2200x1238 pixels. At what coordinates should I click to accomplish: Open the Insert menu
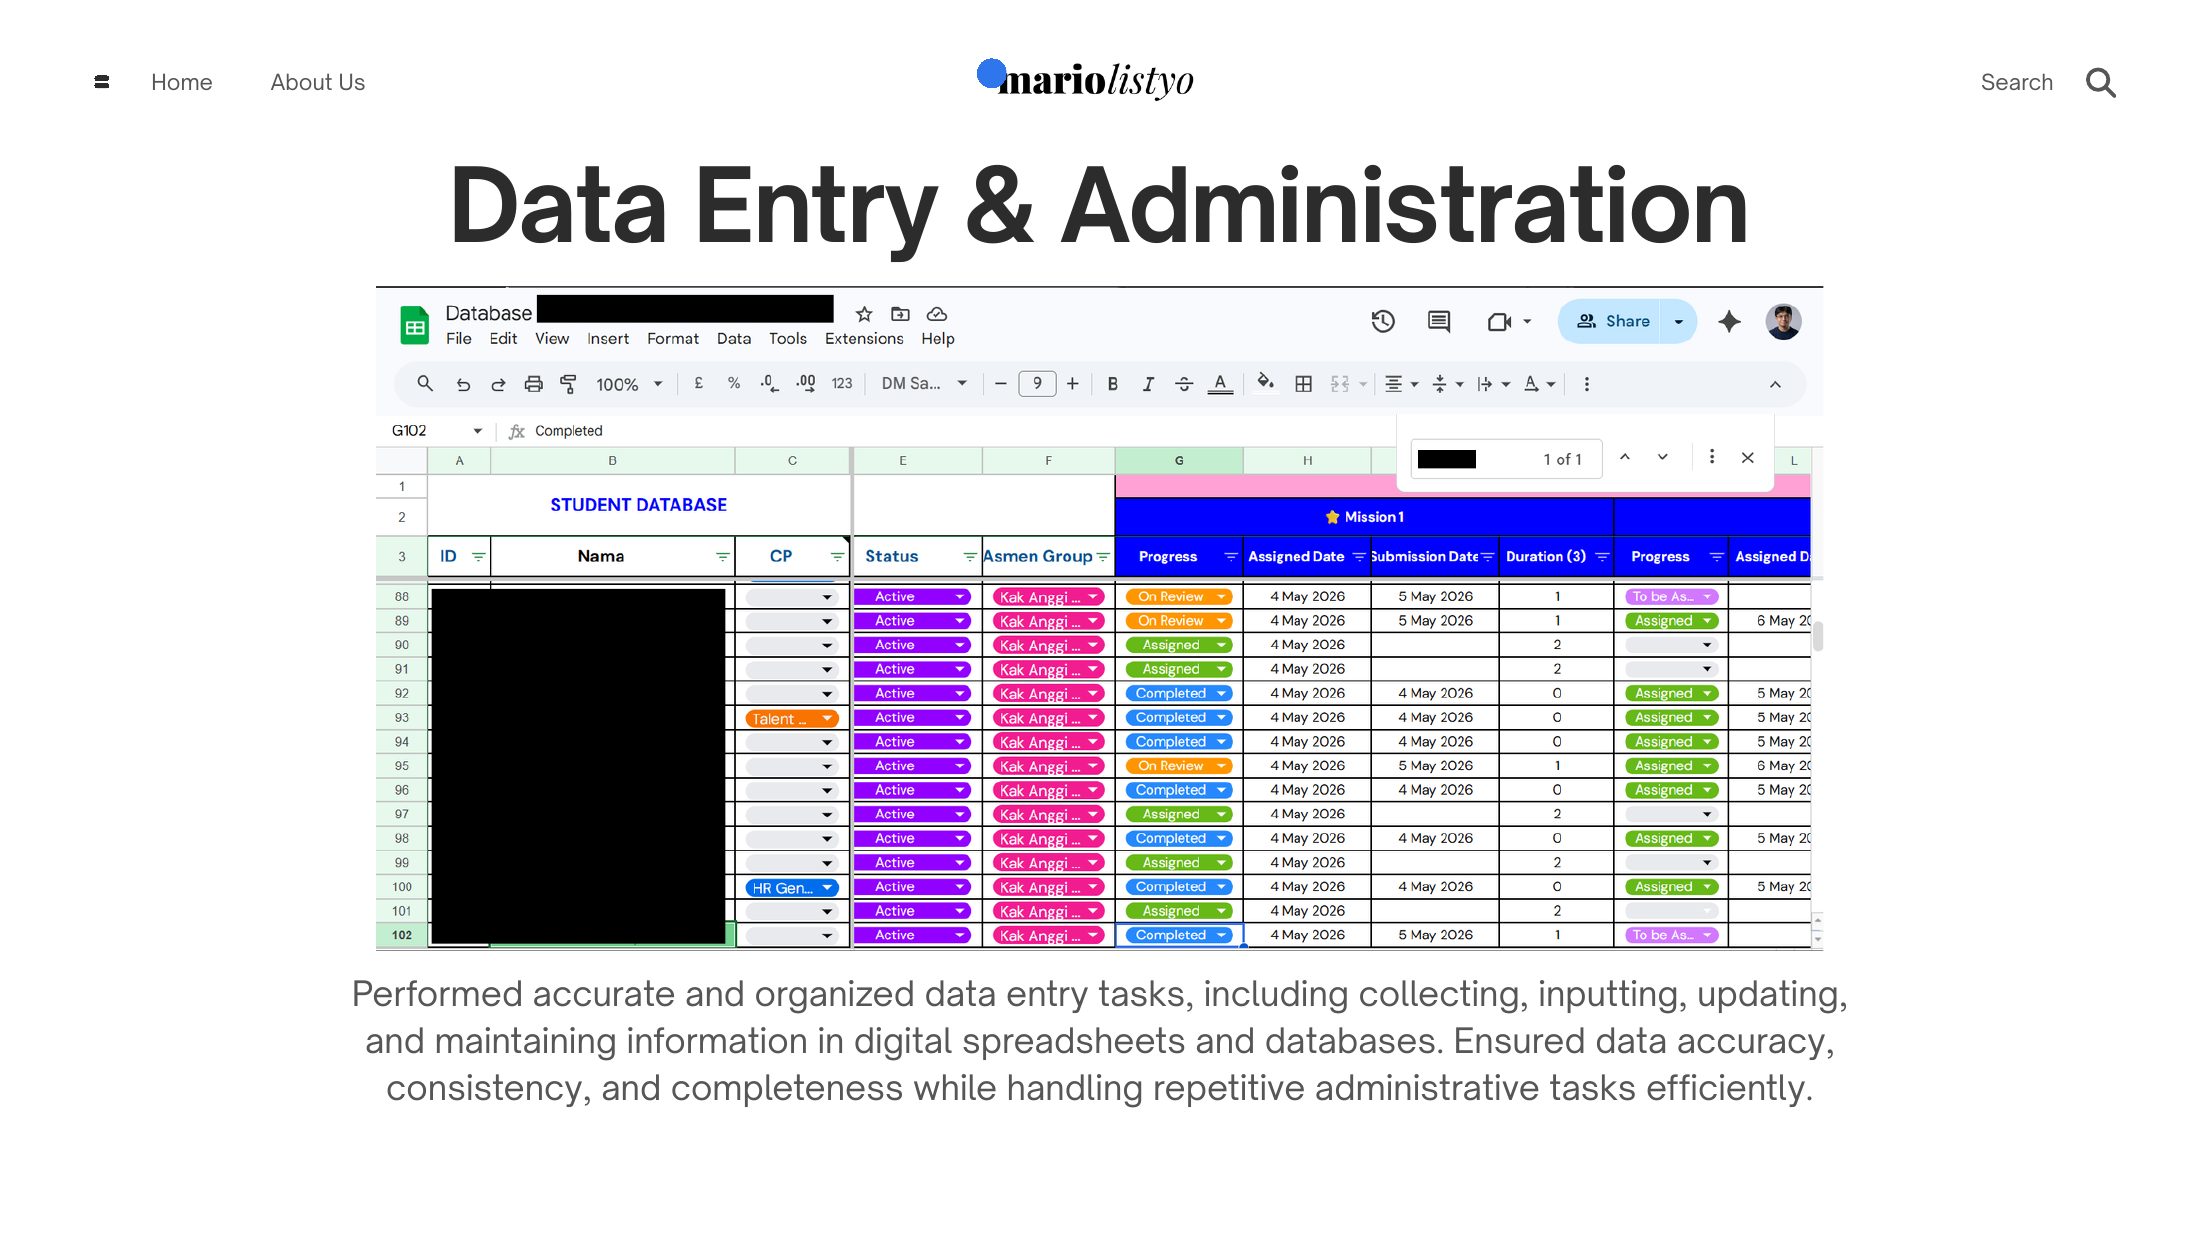coord(608,339)
